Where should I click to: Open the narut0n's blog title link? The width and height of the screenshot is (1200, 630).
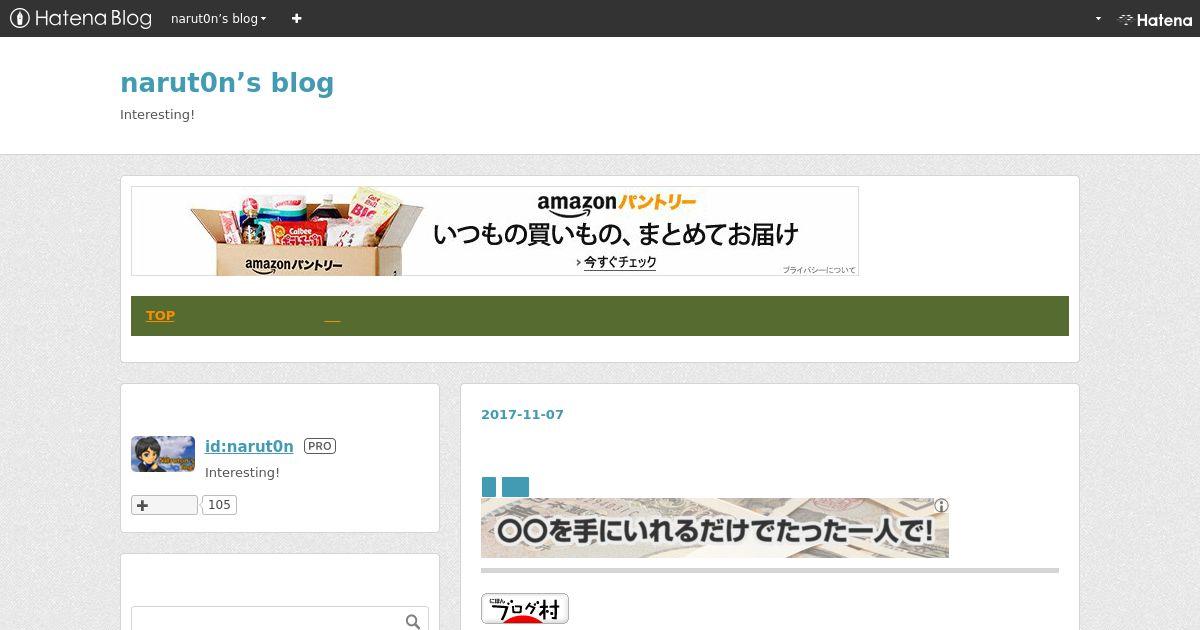tap(227, 83)
